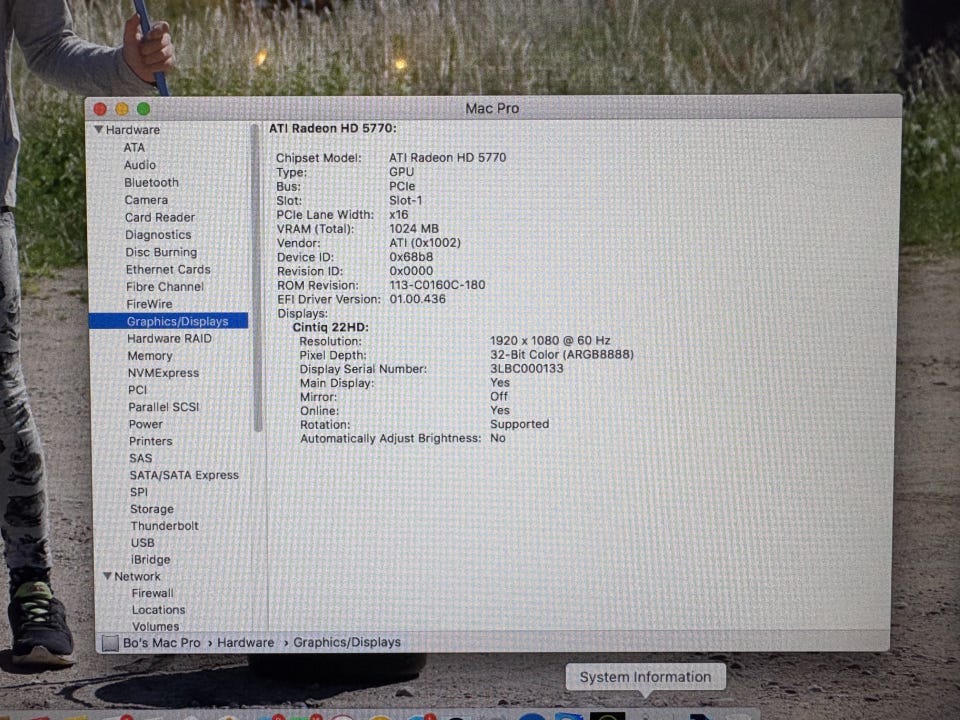The height and width of the screenshot is (720, 960).
Task: Open Storage in the sidebar
Action: pos(152,509)
